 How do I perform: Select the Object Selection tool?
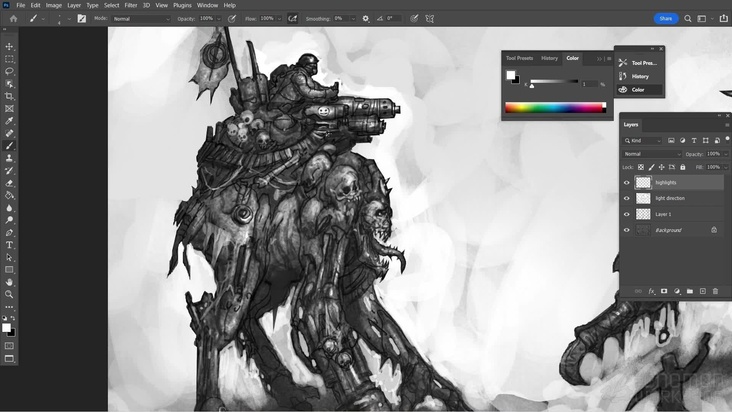coord(9,84)
